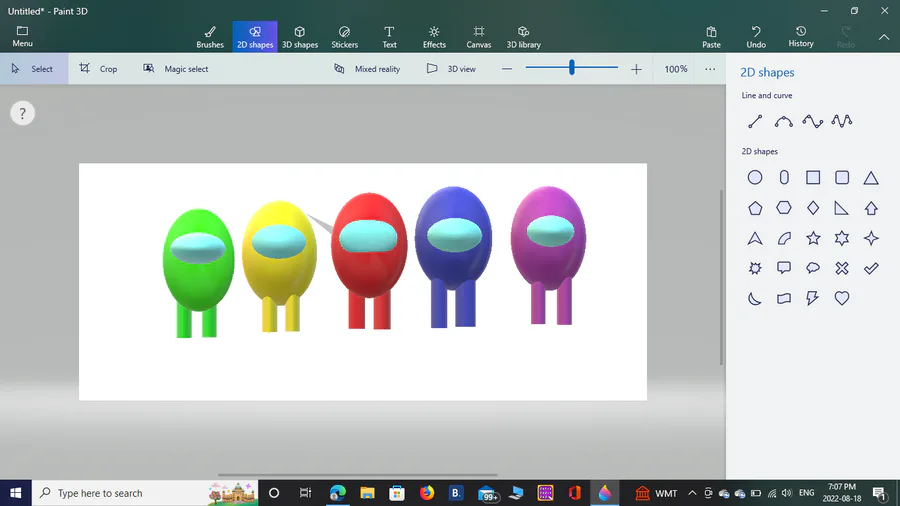Select the four-point curve tool
900x506 pixels.
point(842,121)
